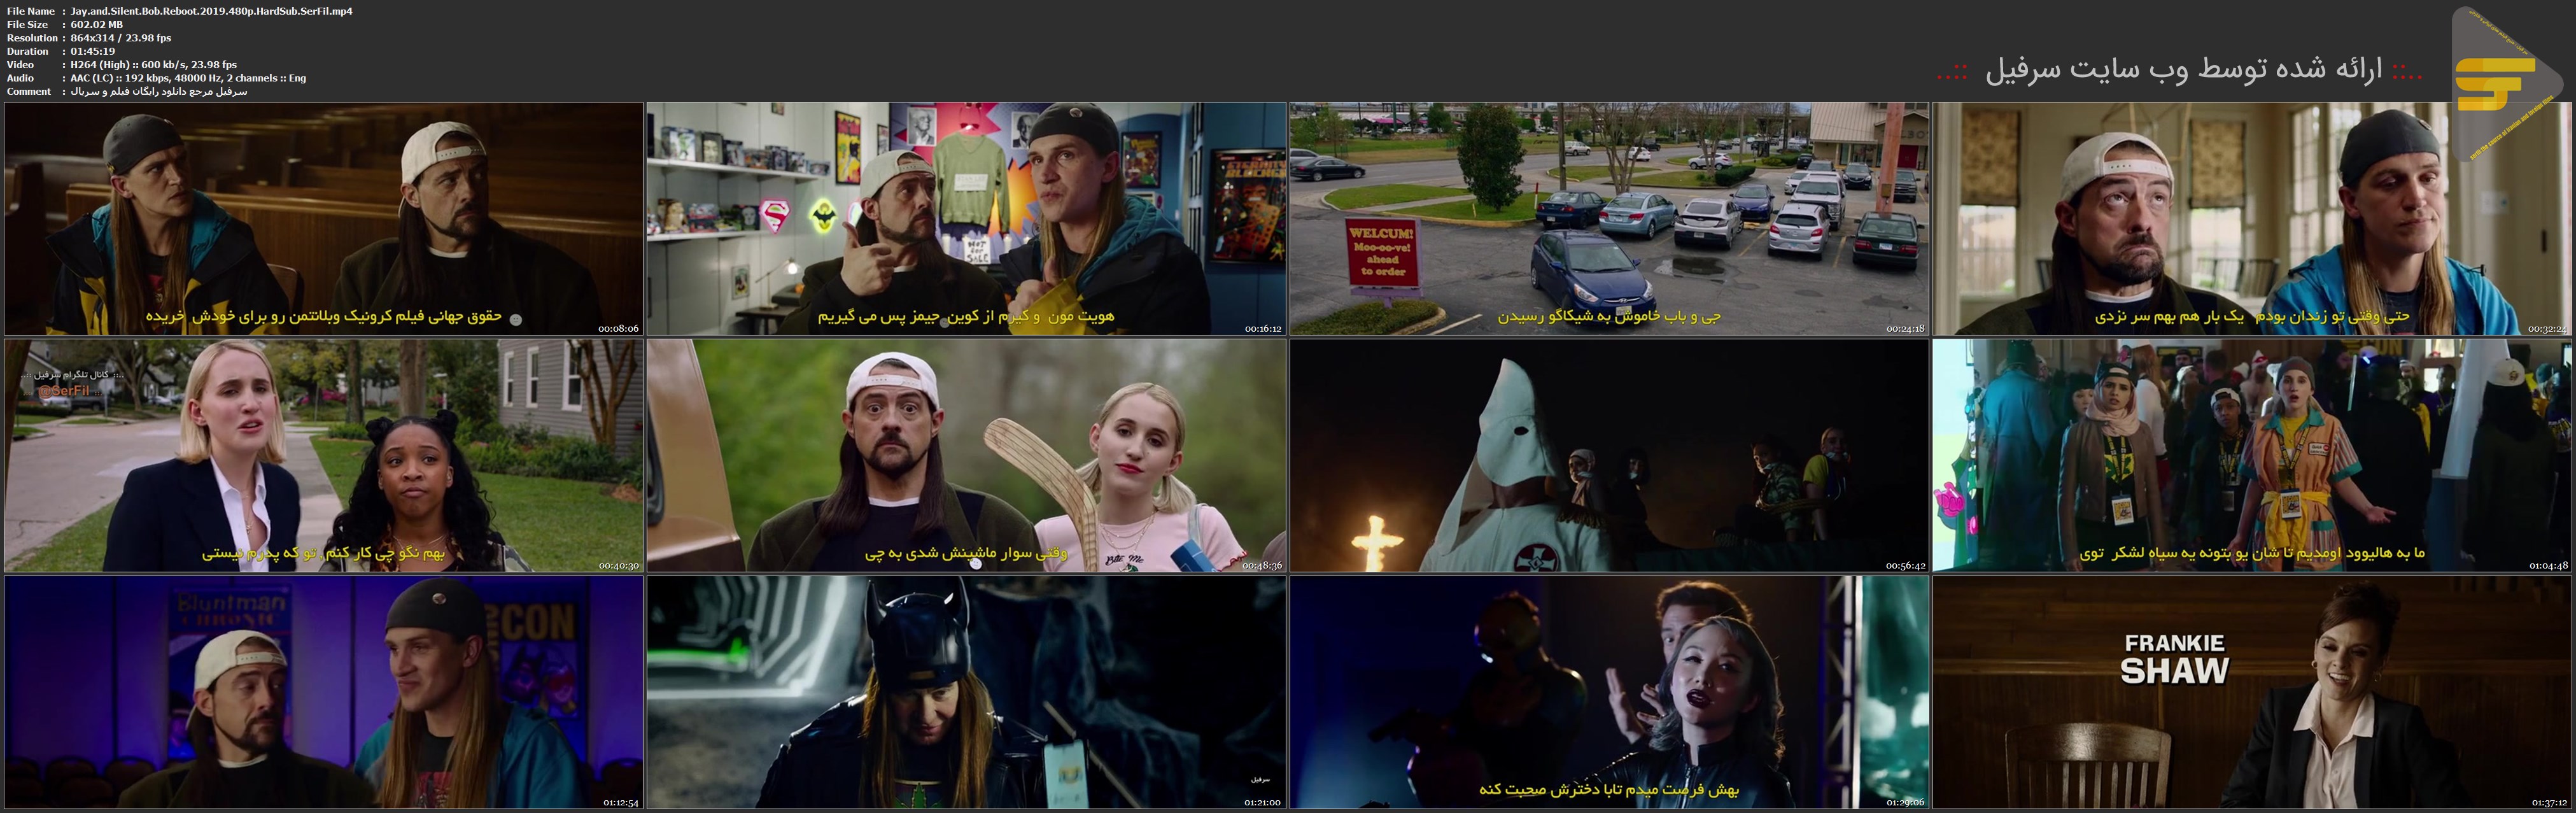The width and height of the screenshot is (2576, 813).
Task: Click the Frankie Shaw credit thumbnail
Action: [2252, 692]
